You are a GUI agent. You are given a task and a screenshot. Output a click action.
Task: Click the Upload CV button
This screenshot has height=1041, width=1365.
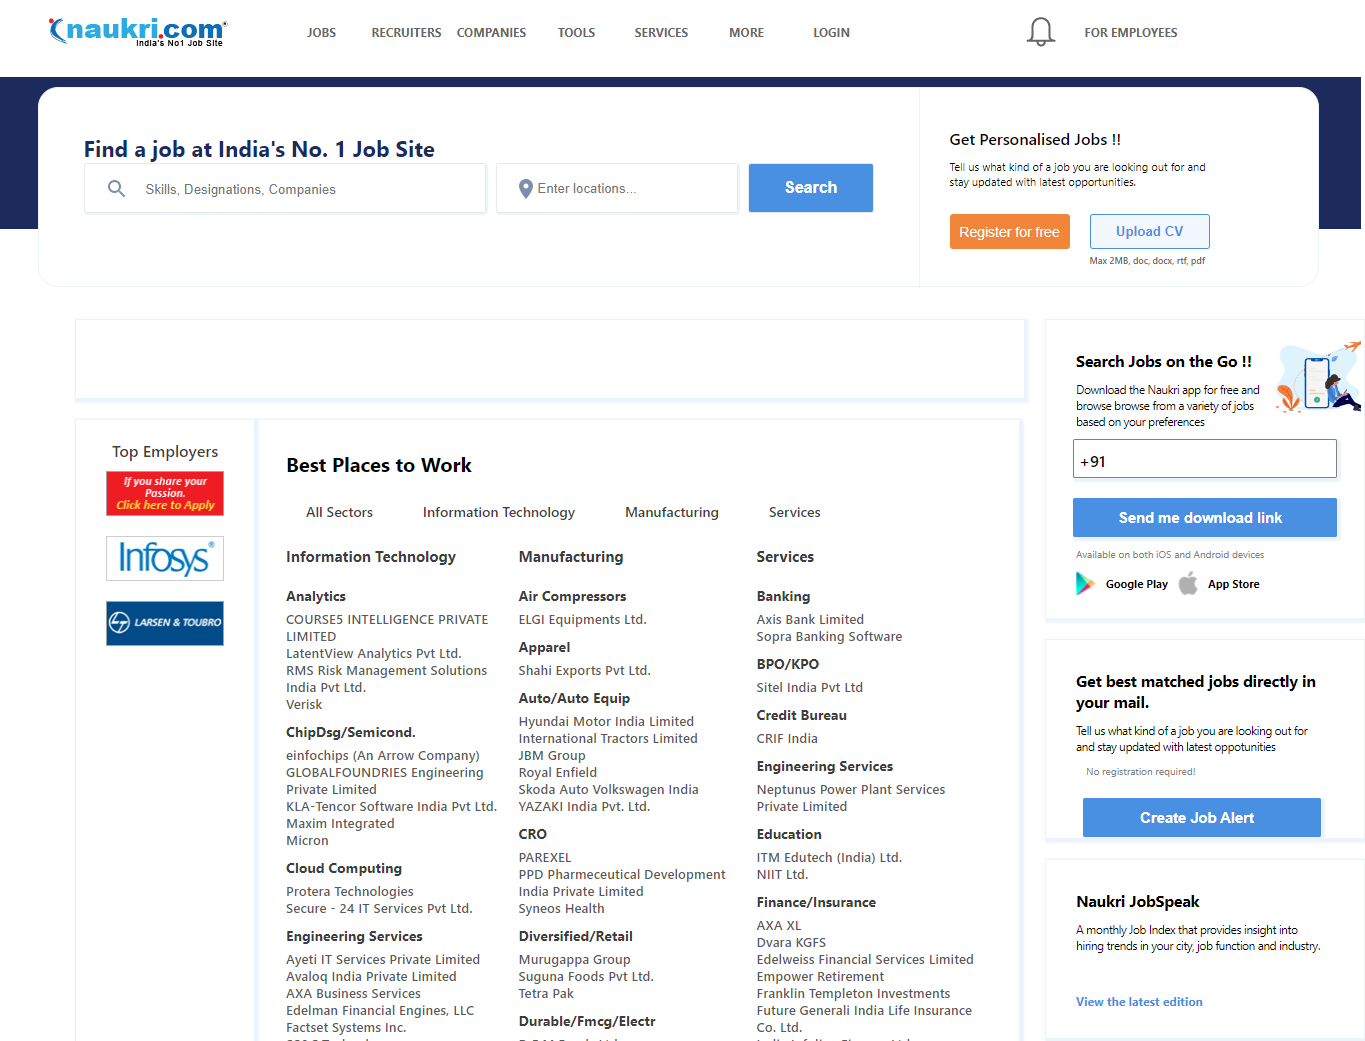pyautogui.click(x=1149, y=231)
